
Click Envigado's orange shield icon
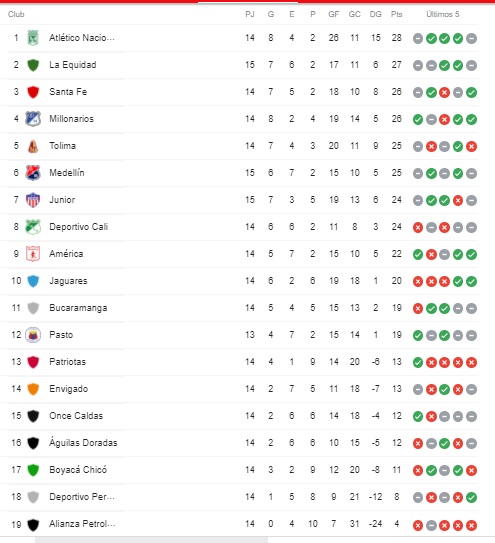point(33,389)
